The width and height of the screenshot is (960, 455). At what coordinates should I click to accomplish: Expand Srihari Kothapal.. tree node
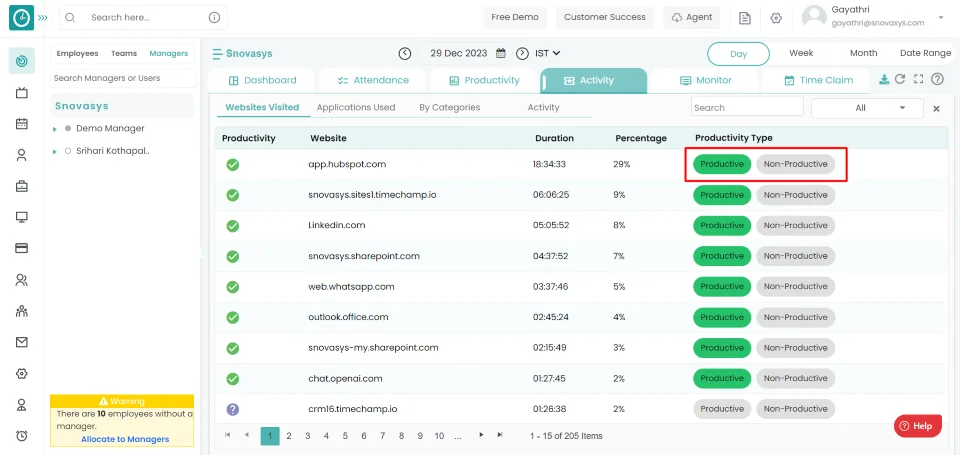click(x=54, y=151)
